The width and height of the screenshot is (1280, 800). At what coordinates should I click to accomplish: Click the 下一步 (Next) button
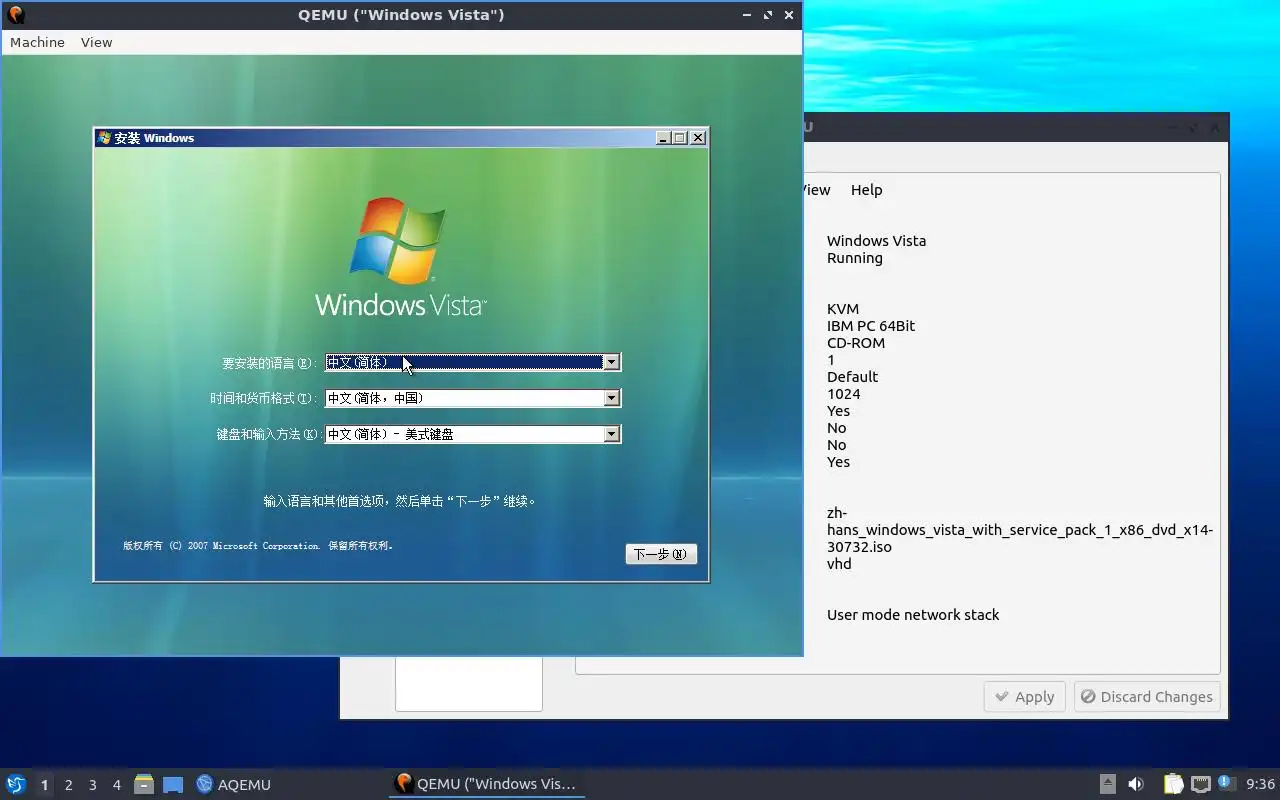(x=661, y=554)
